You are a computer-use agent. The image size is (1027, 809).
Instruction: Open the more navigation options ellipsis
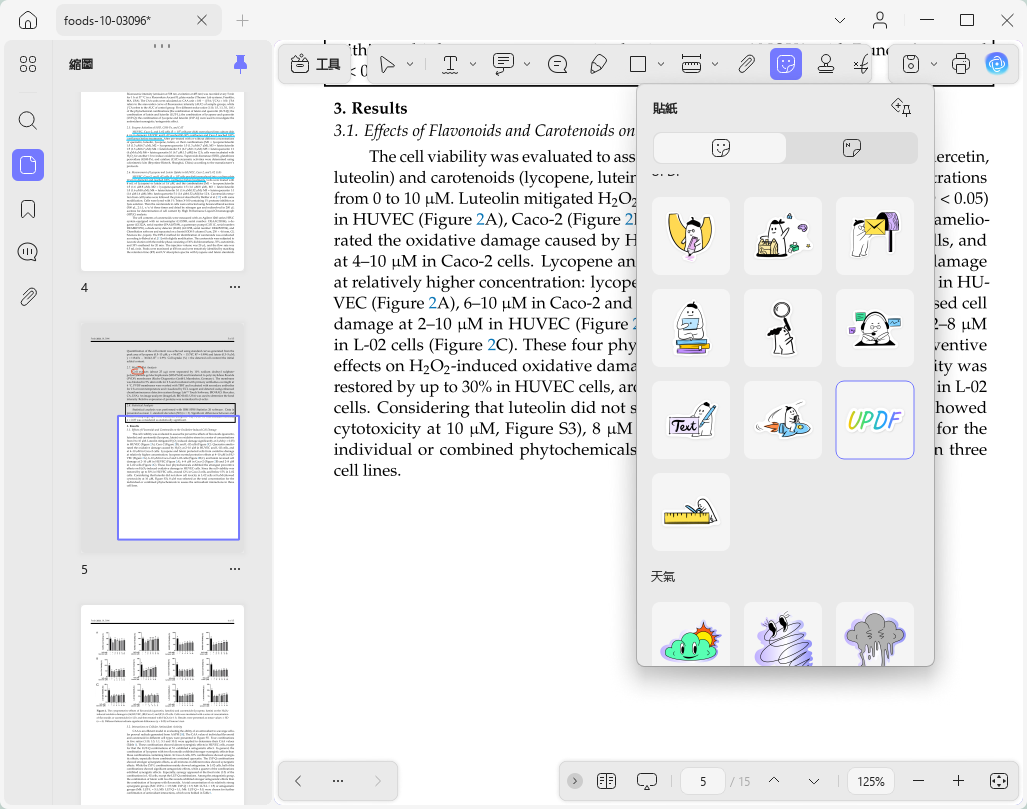[x=338, y=781]
